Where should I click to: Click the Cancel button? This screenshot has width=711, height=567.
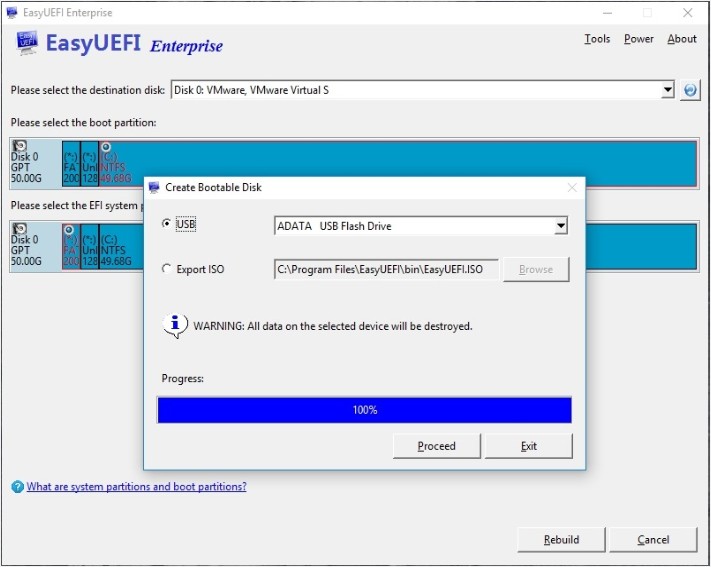tap(653, 540)
